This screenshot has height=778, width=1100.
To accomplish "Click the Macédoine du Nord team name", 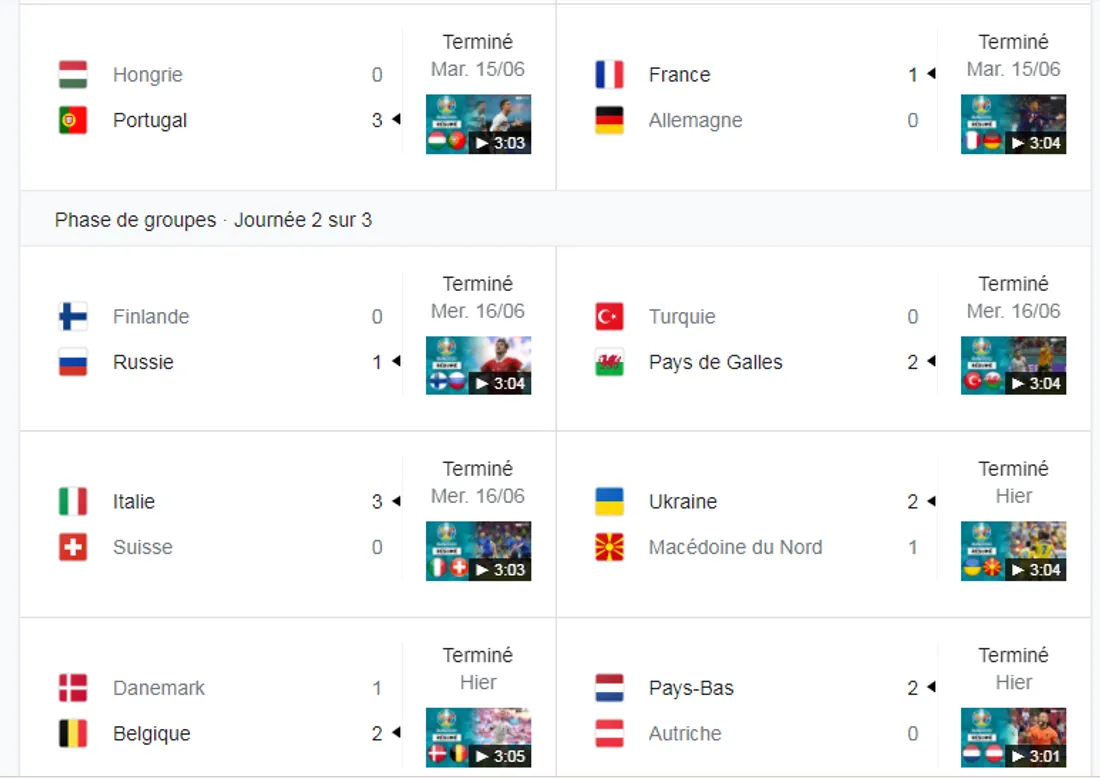I will tap(735, 547).
